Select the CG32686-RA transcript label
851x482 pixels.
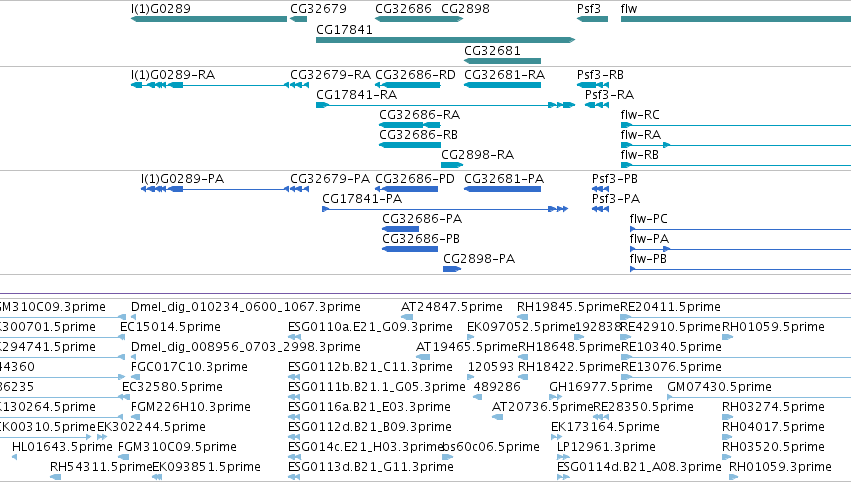point(420,115)
